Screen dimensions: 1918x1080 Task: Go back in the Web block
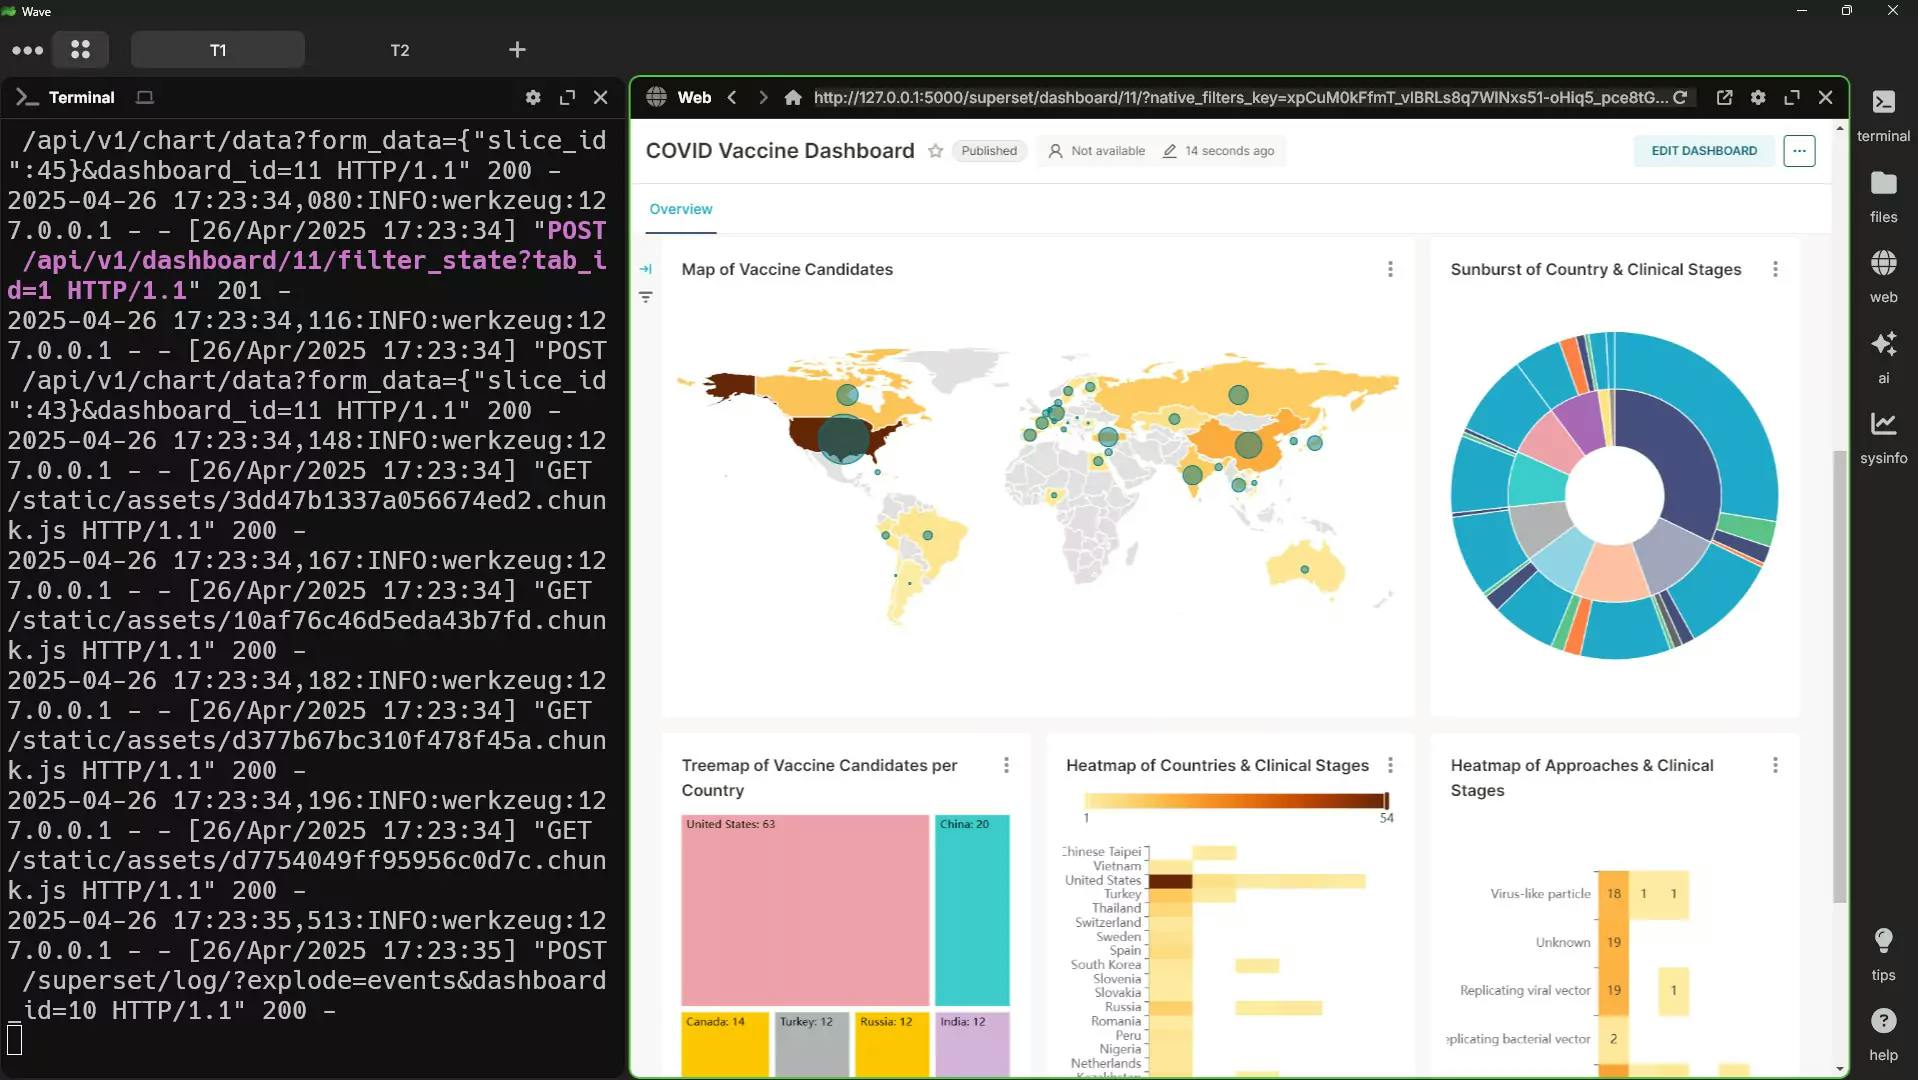click(732, 97)
